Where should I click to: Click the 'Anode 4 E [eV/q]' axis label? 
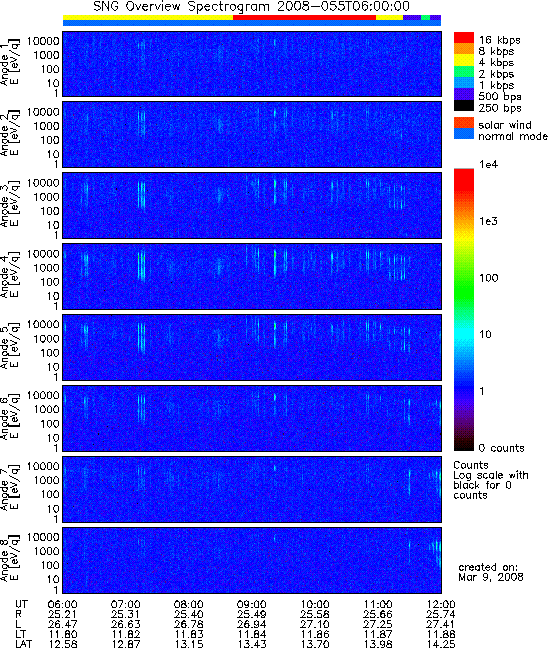tap(9, 275)
